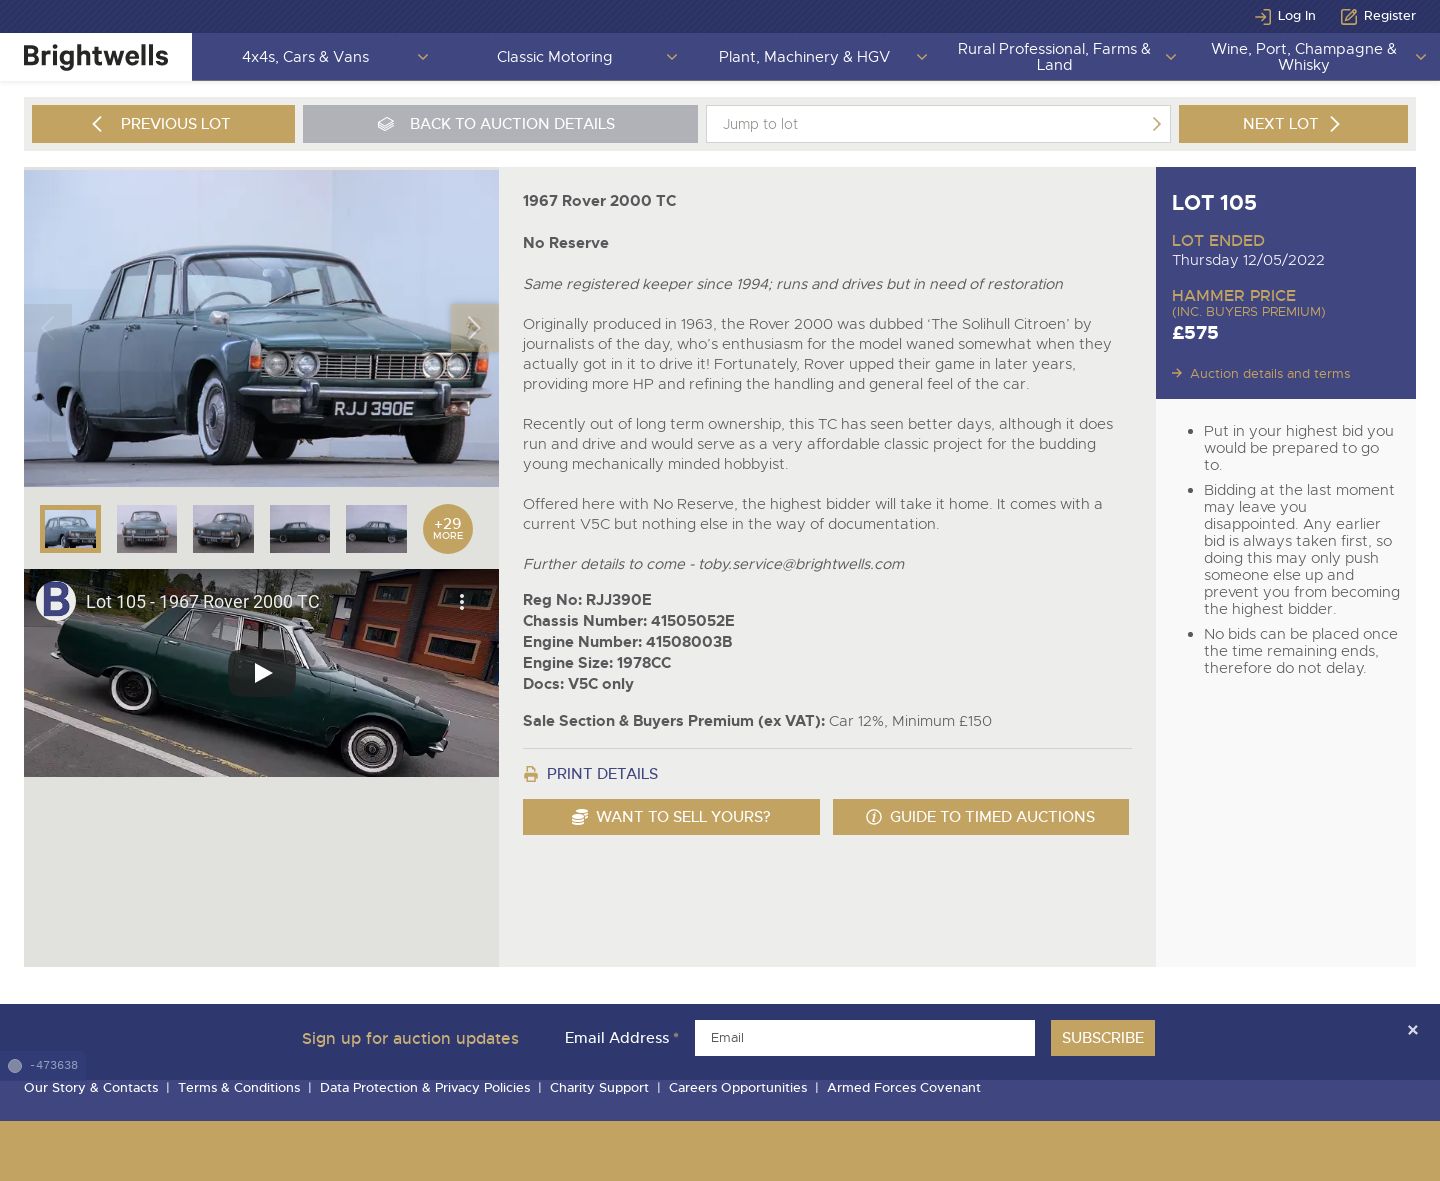
Task: Show next photo in car gallery
Action: [474, 328]
